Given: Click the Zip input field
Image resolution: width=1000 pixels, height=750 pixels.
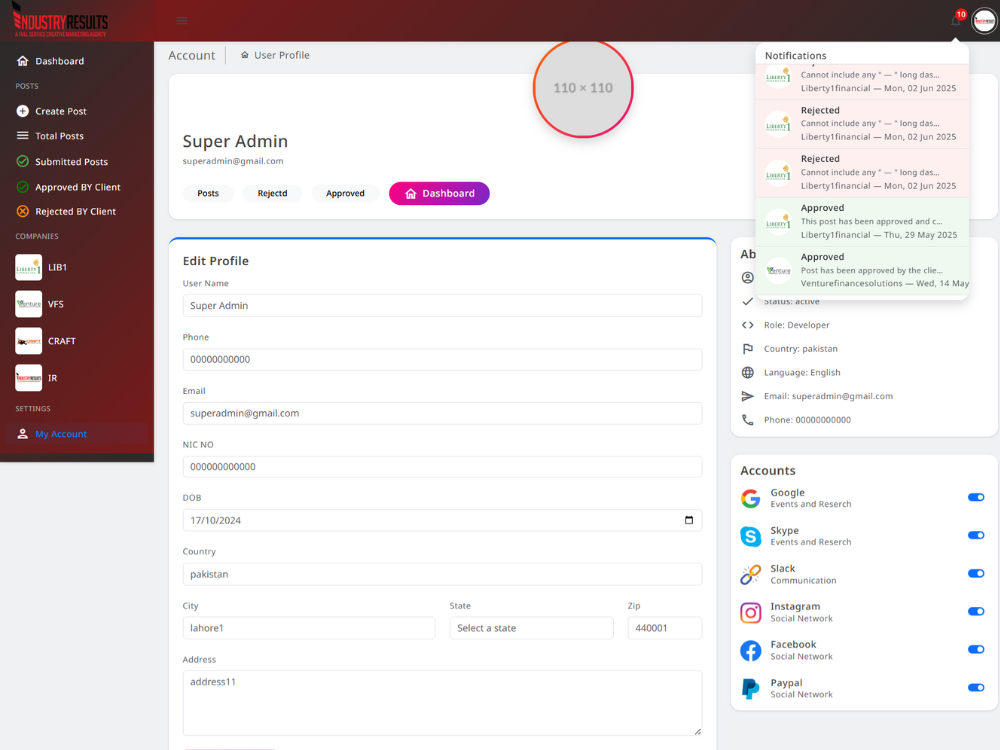Looking at the screenshot, I should (x=665, y=628).
